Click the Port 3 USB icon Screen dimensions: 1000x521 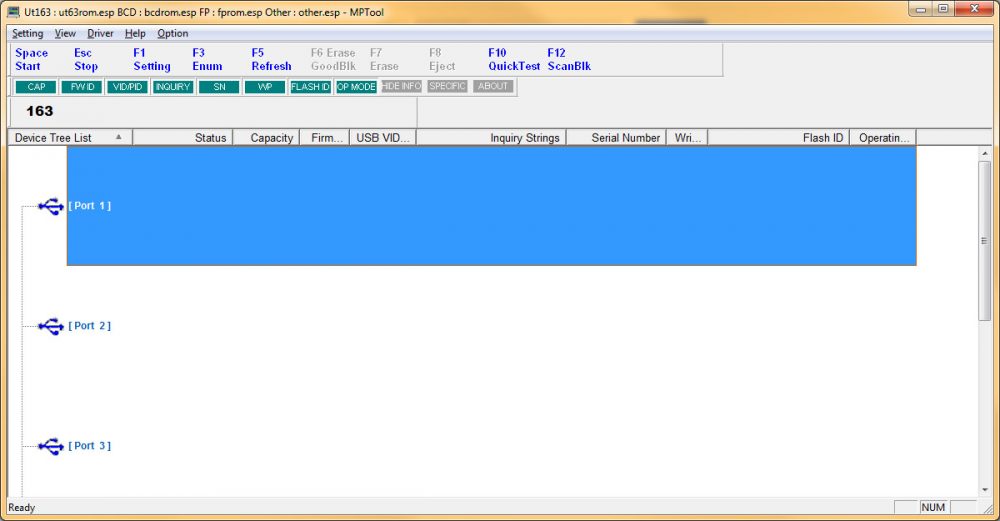50,446
